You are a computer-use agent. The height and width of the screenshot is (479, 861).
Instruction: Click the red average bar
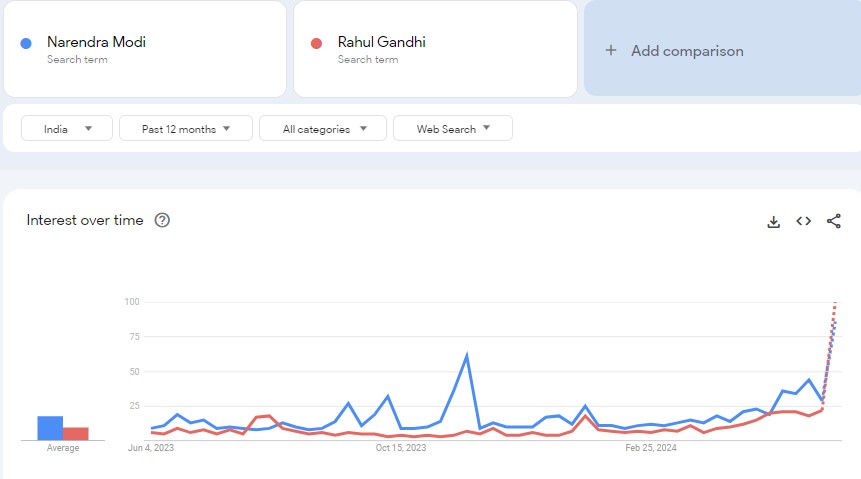76,433
